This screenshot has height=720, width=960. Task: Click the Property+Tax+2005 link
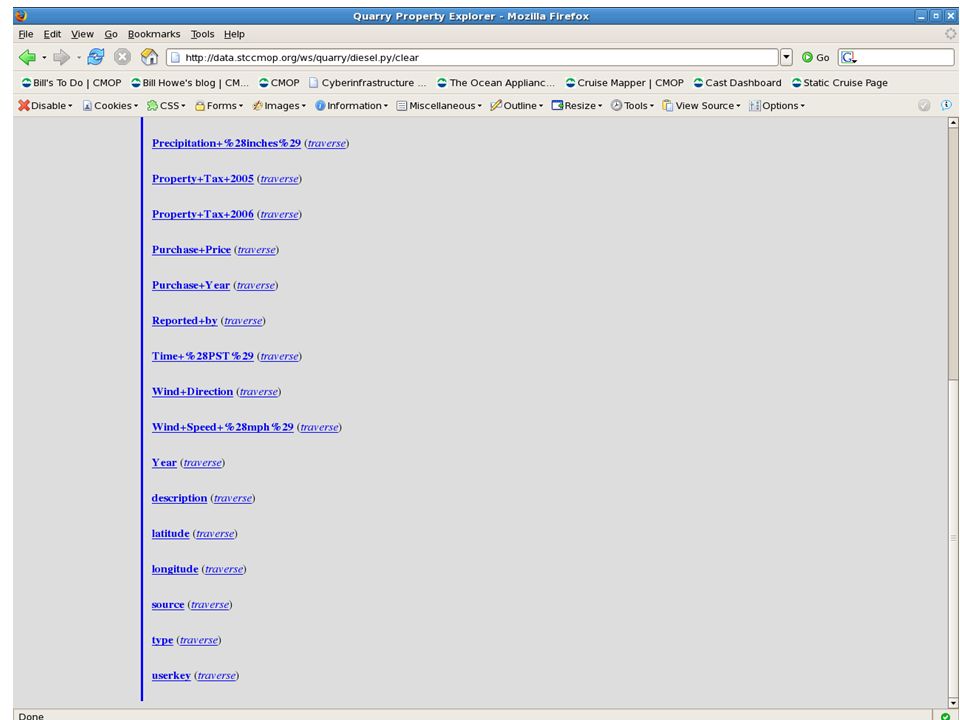pos(203,179)
